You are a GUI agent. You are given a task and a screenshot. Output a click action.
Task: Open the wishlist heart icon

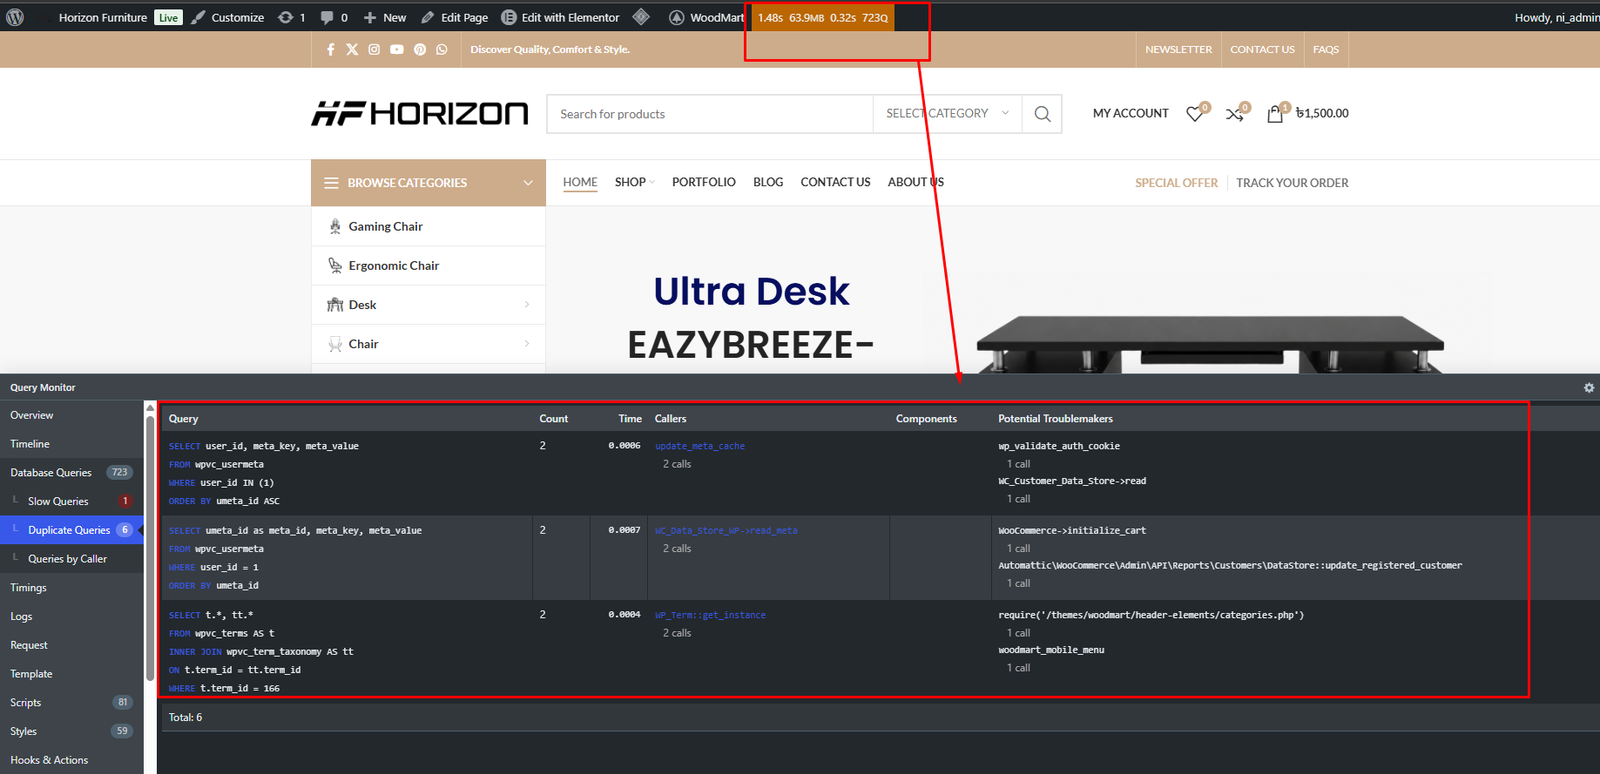tap(1195, 114)
